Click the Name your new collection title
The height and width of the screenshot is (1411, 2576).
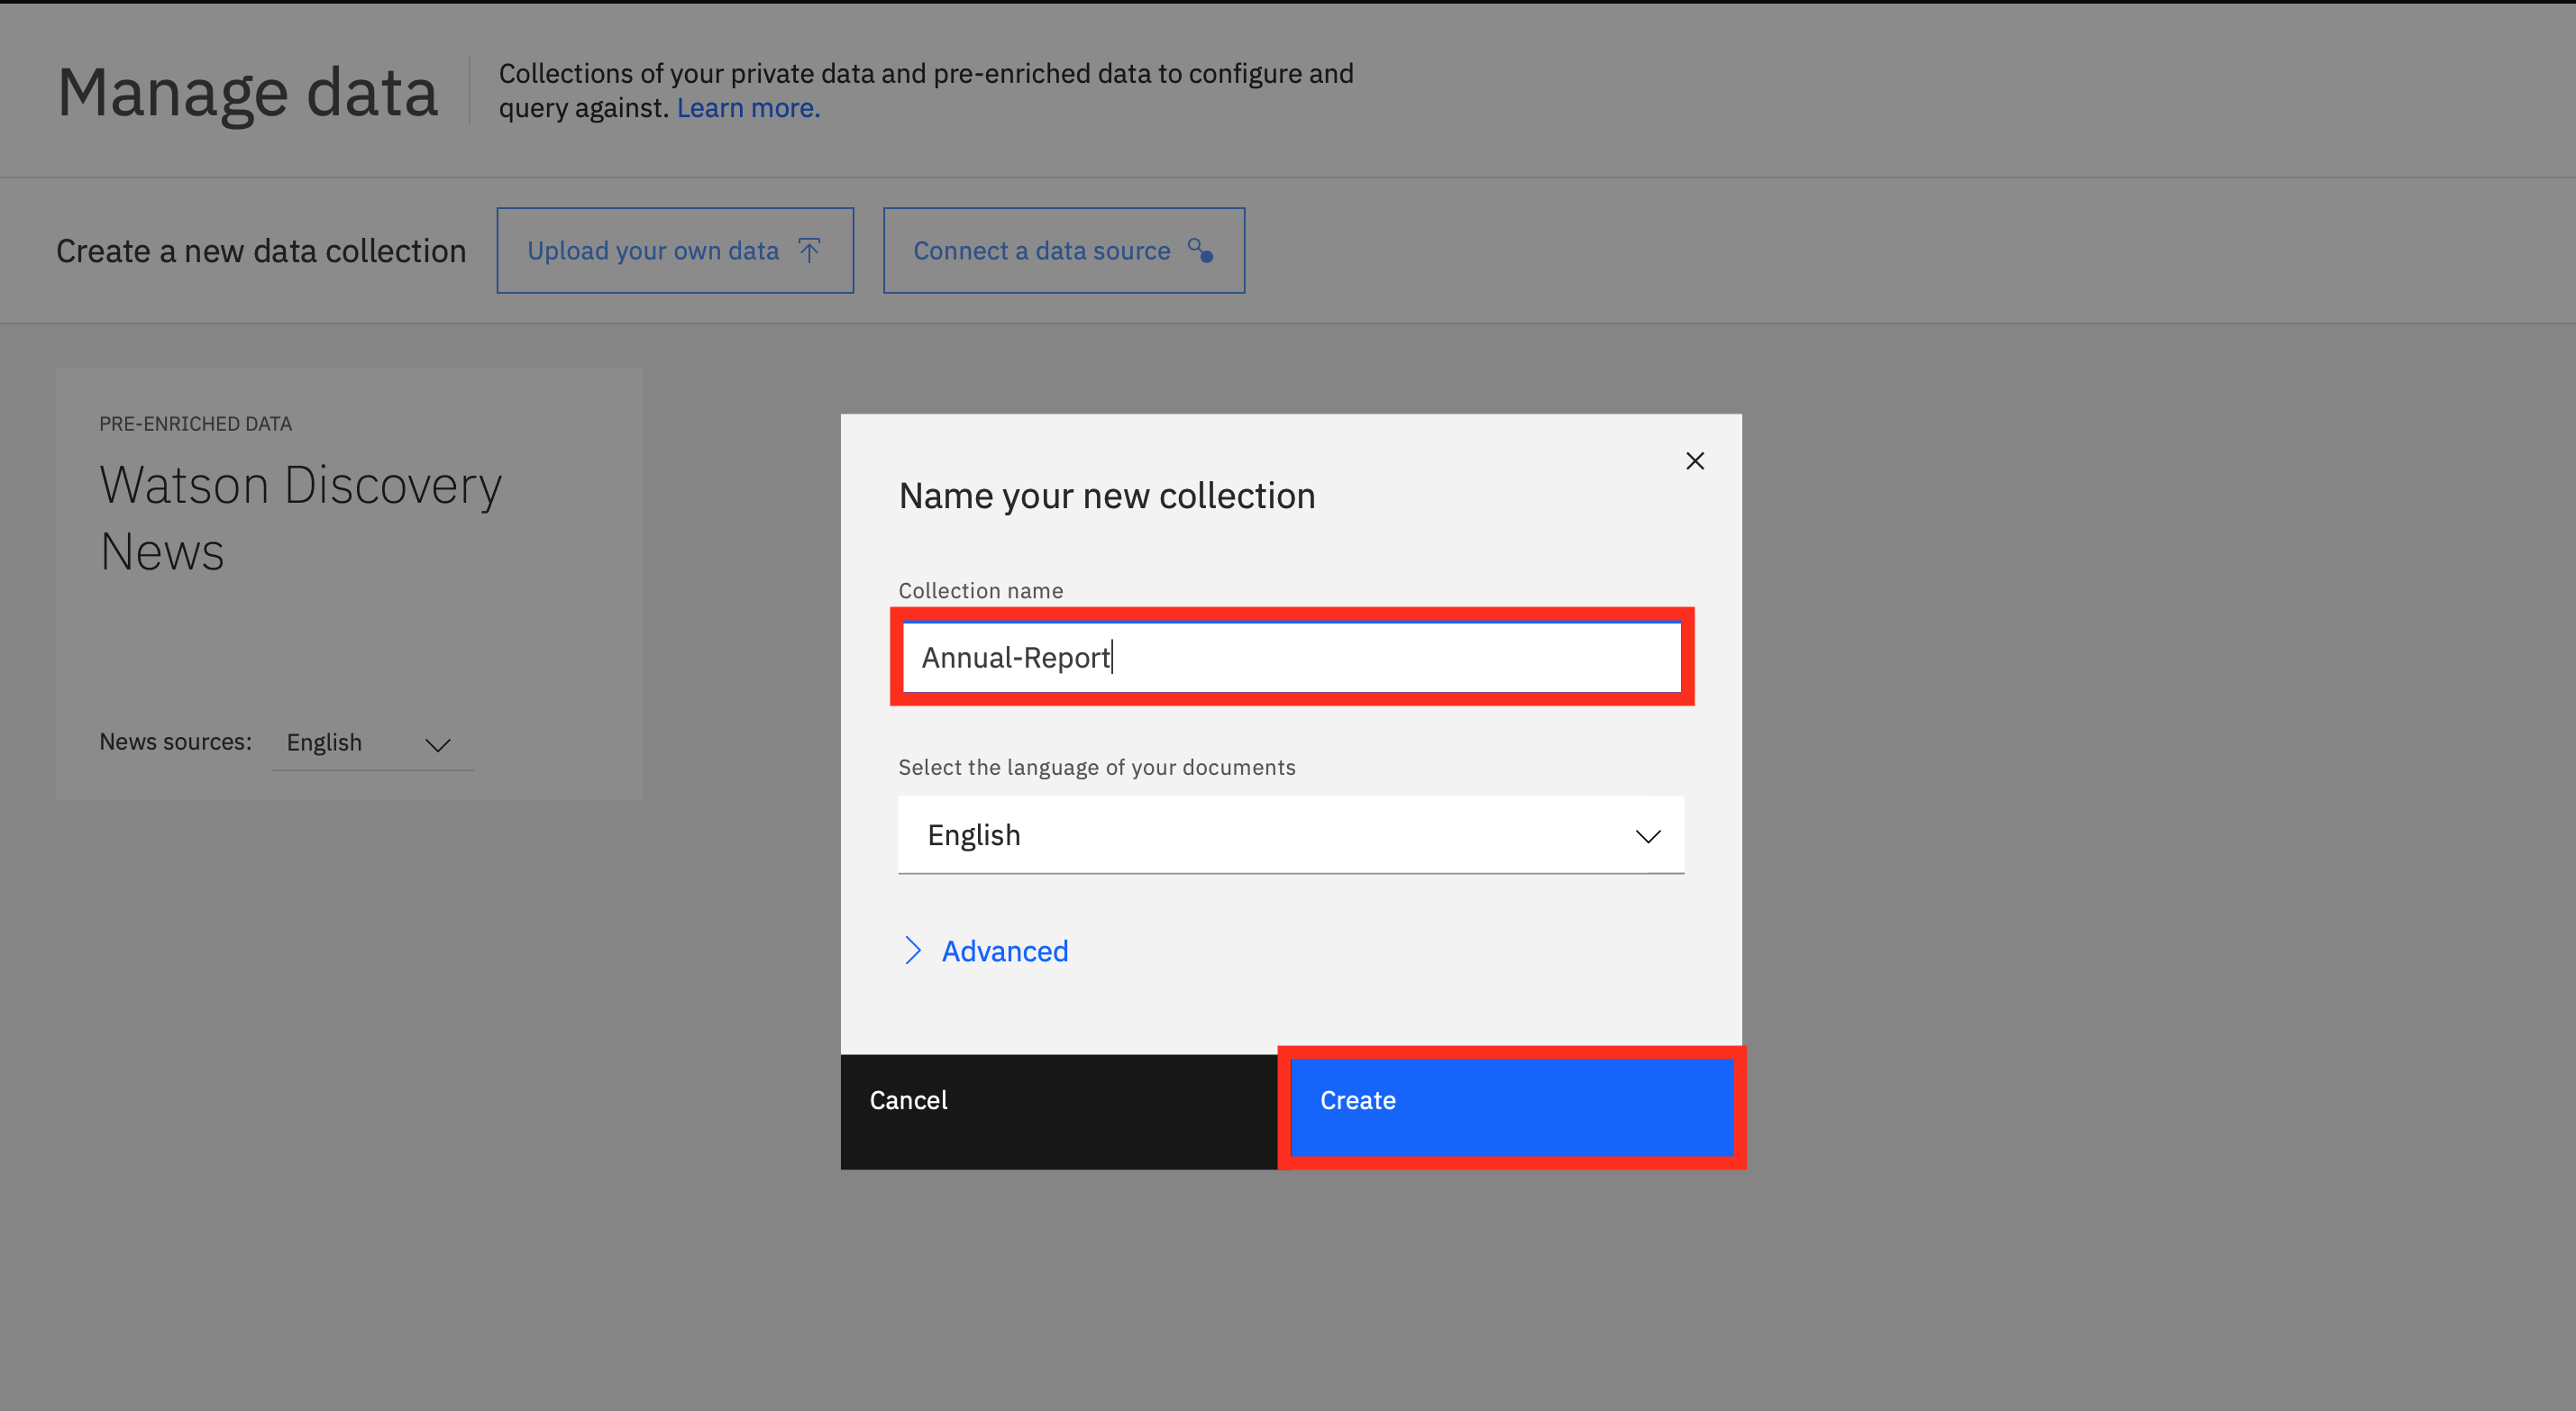pyautogui.click(x=1106, y=496)
